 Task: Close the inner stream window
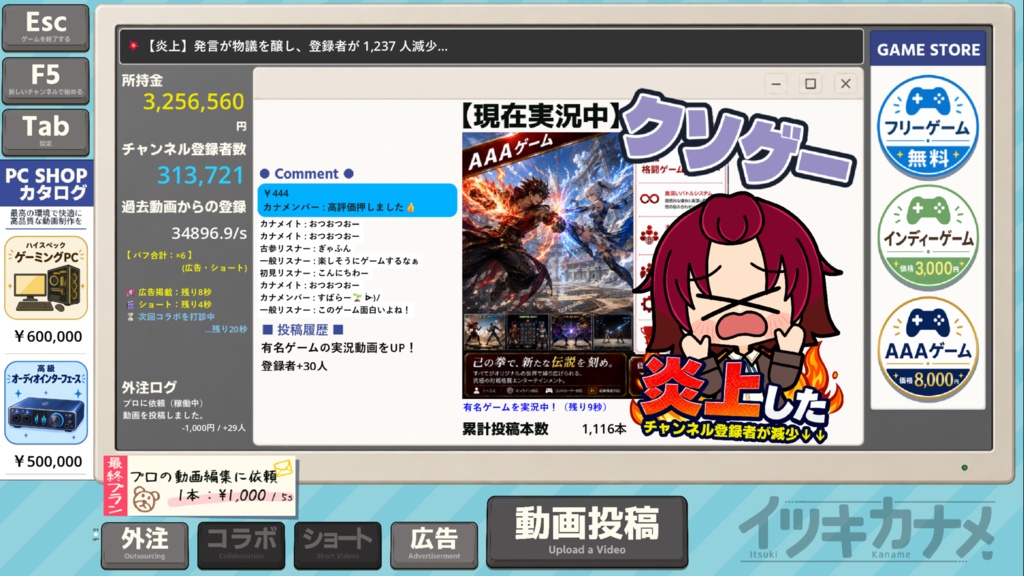(x=845, y=84)
